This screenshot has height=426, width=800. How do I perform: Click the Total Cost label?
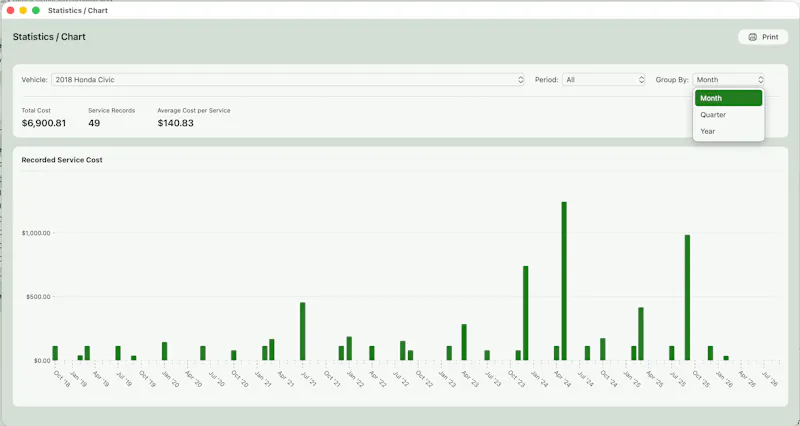click(x=36, y=110)
